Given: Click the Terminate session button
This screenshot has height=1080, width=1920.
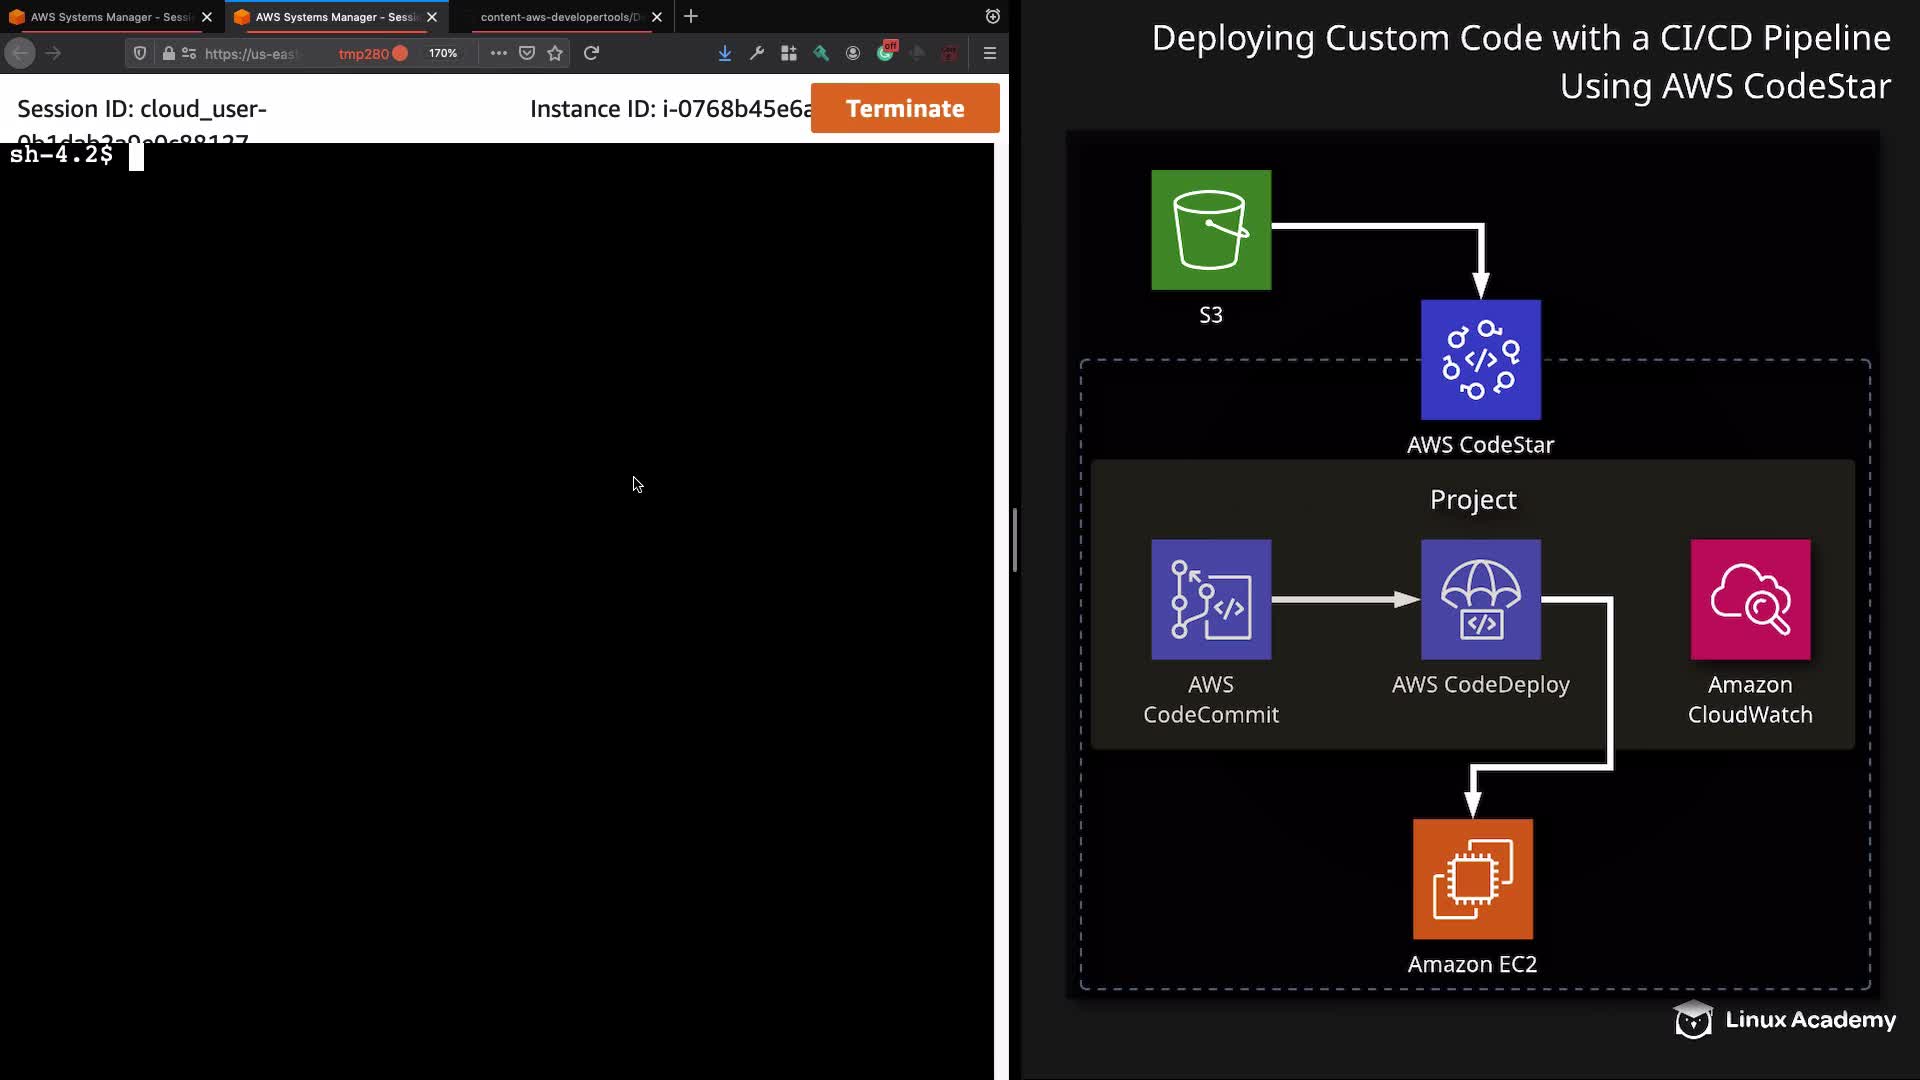Looking at the screenshot, I should [904, 108].
